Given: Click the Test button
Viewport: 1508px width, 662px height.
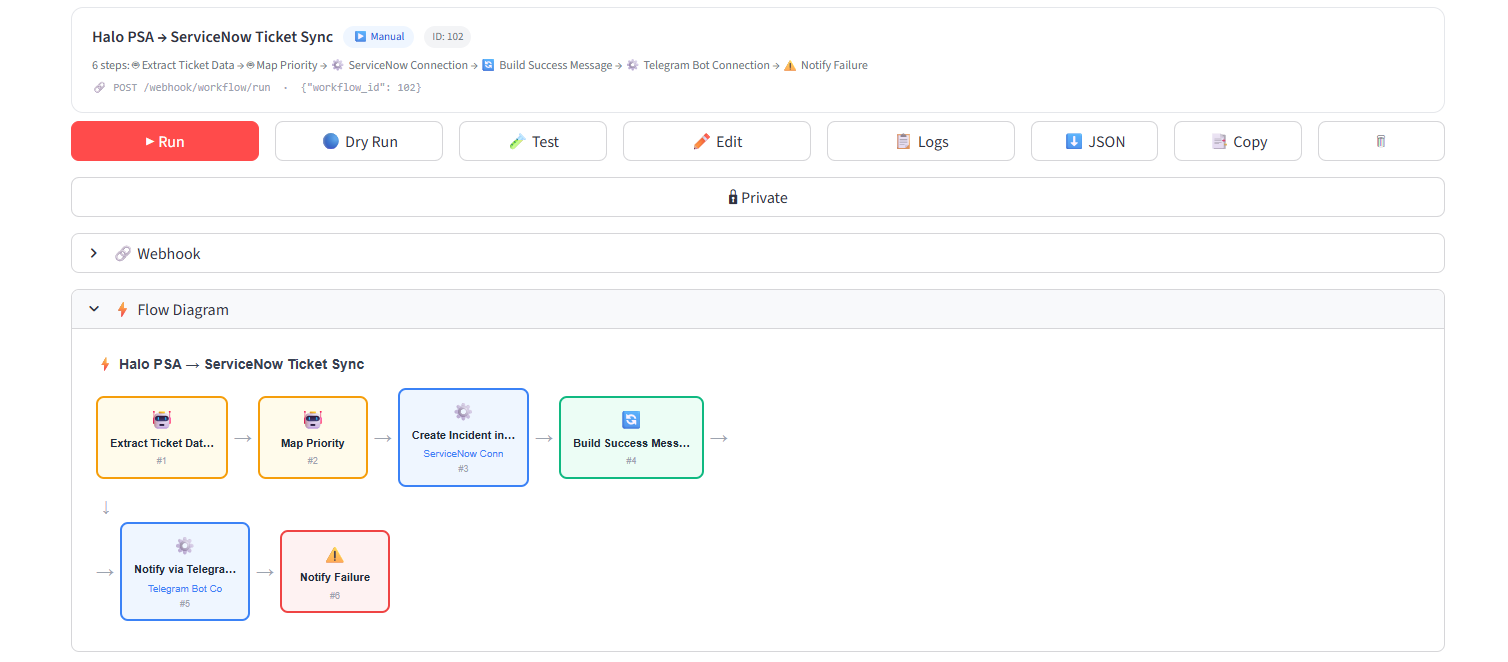Looking at the screenshot, I should [533, 141].
